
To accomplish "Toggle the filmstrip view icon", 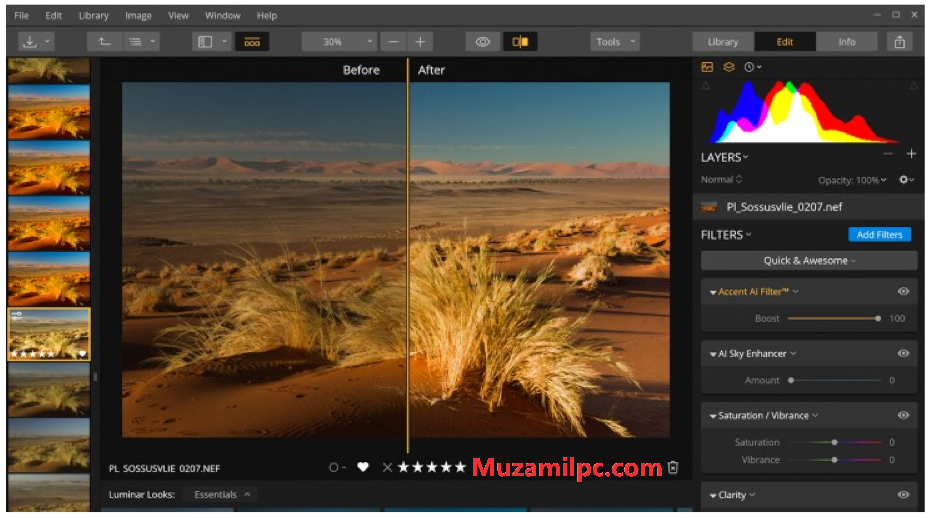I will click(x=252, y=42).
